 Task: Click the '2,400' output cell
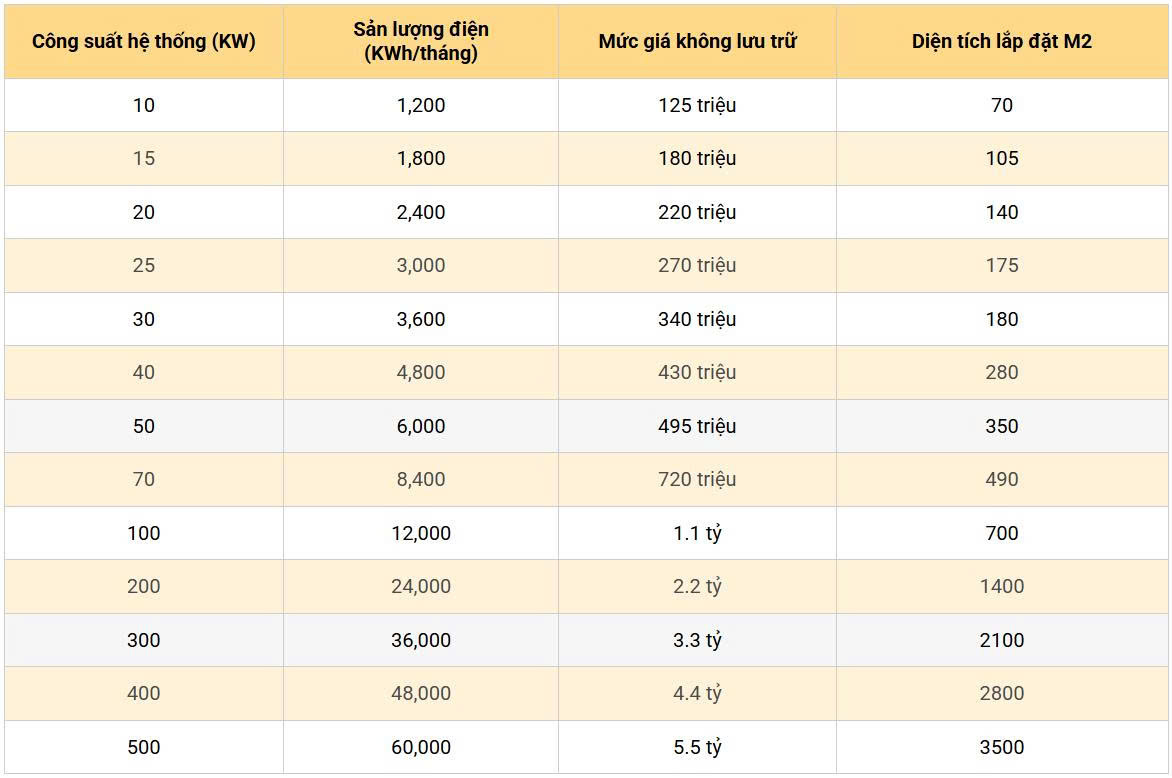coord(421,212)
